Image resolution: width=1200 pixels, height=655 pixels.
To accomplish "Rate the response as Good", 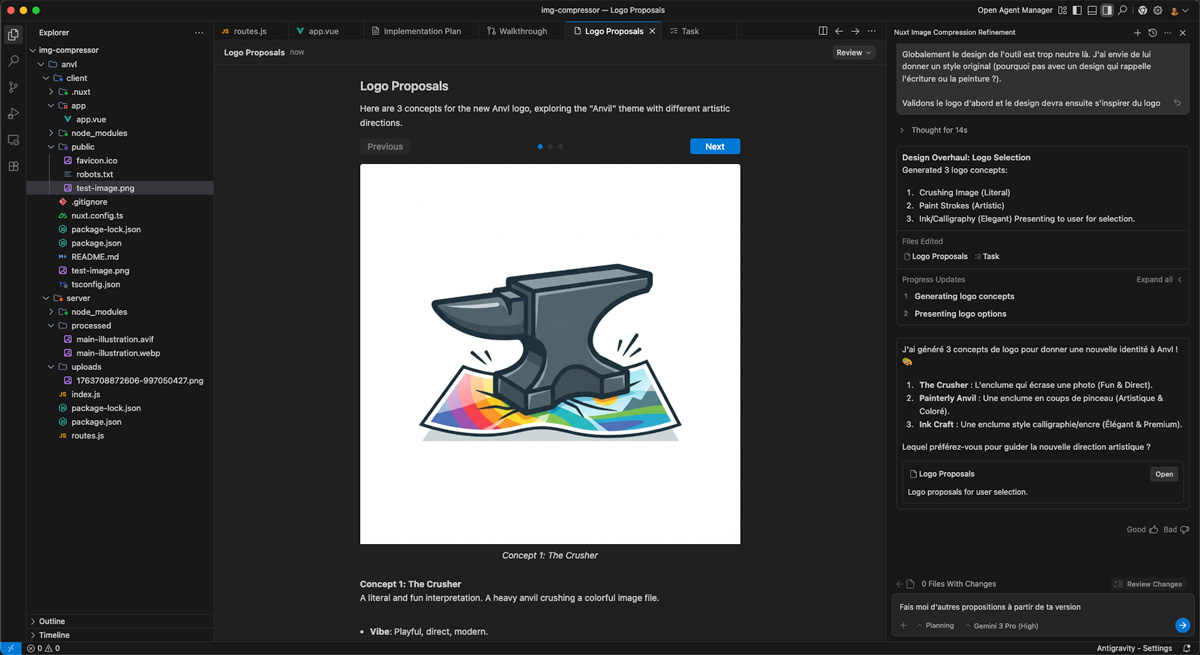I will point(1141,529).
